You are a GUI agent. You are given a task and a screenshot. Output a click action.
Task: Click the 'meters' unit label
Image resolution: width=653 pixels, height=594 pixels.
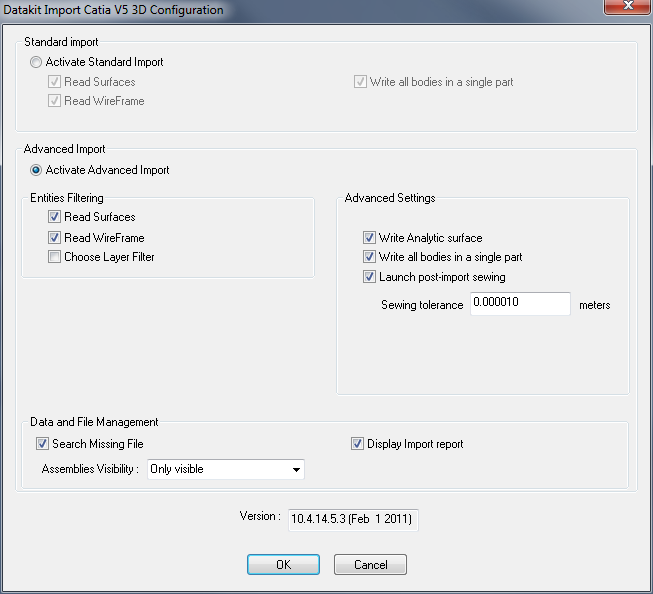595,305
